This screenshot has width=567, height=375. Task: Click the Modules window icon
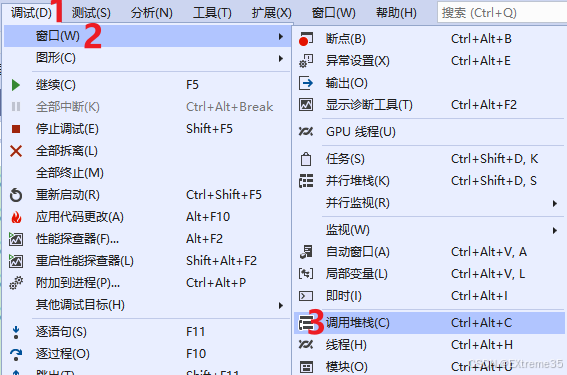pyautogui.click(x=306, y=367)
